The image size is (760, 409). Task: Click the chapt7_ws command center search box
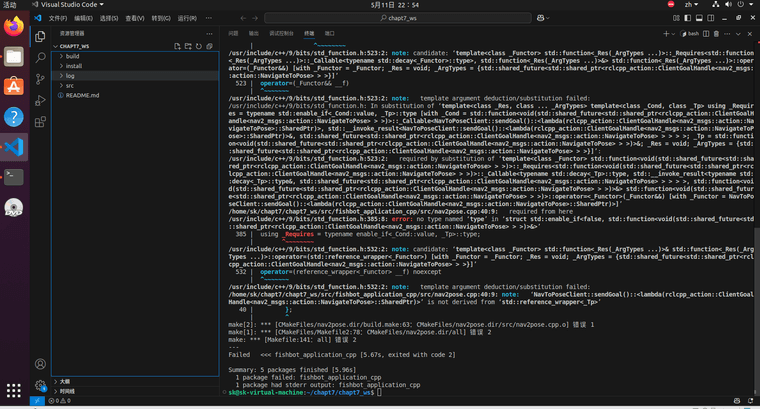tap(398, 18)
